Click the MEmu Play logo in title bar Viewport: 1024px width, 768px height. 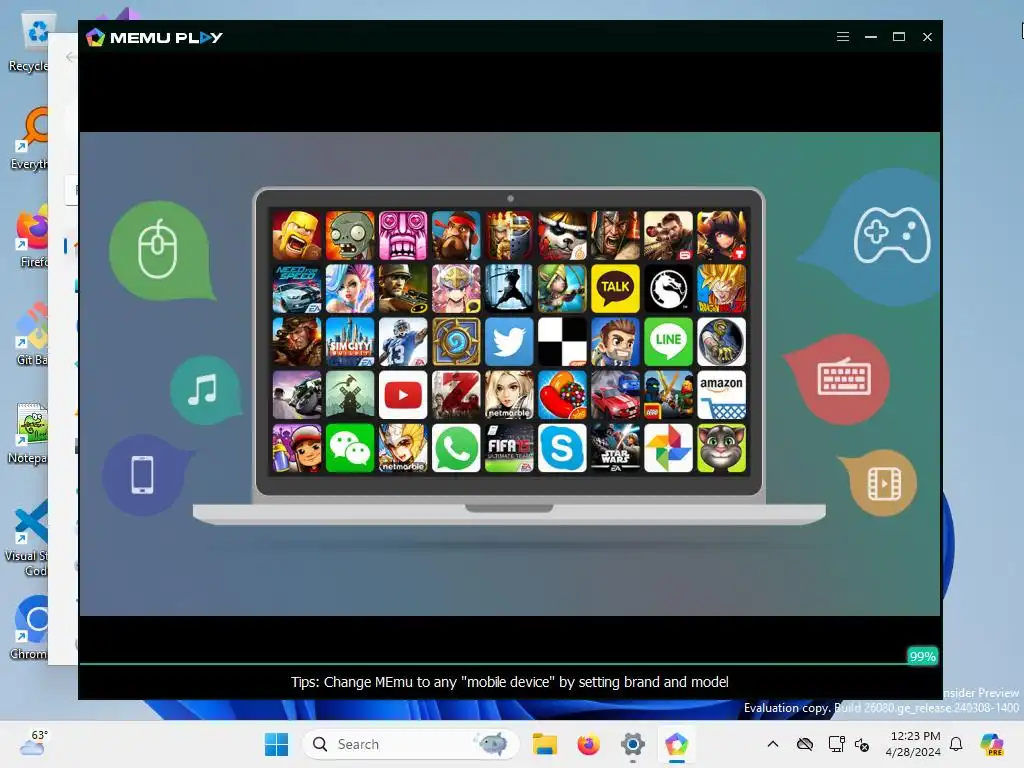click(154, 37)
